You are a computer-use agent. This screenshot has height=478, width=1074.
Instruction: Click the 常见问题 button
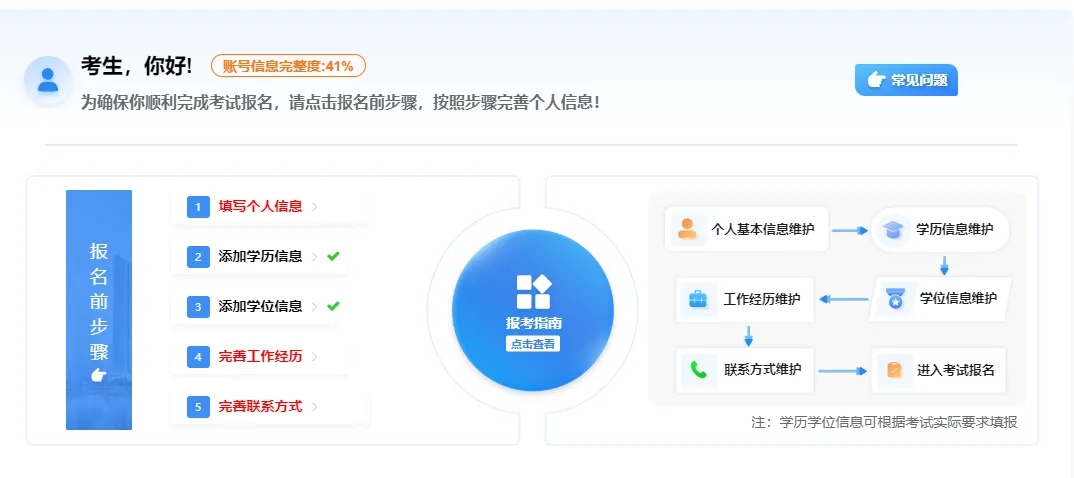(906, 80)
